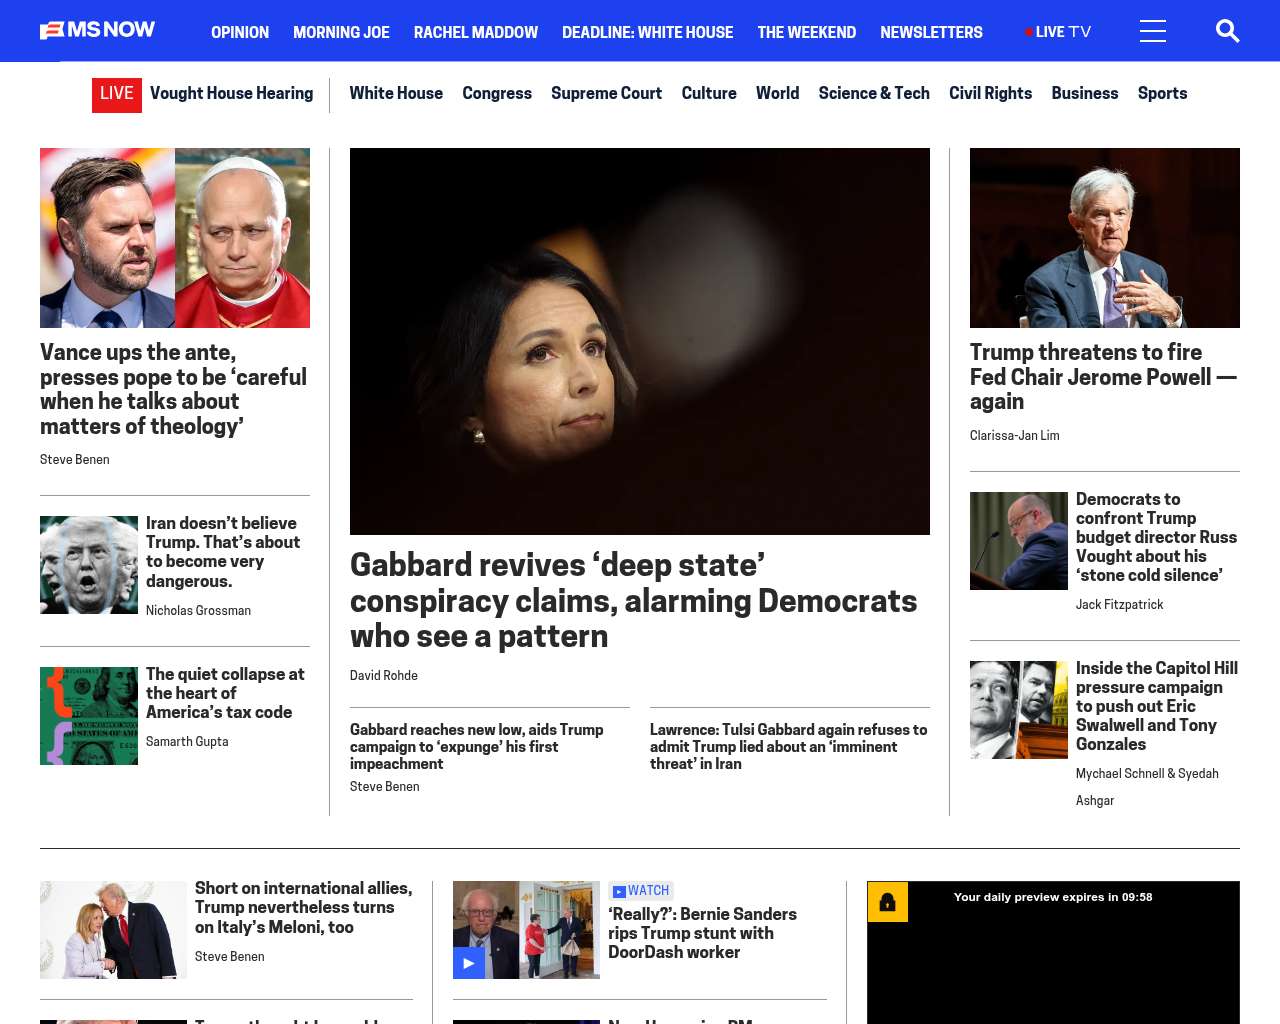1280x1024 pixels.
Task: Click the yellow lock icon on video preview
Action: click(887, 902)
